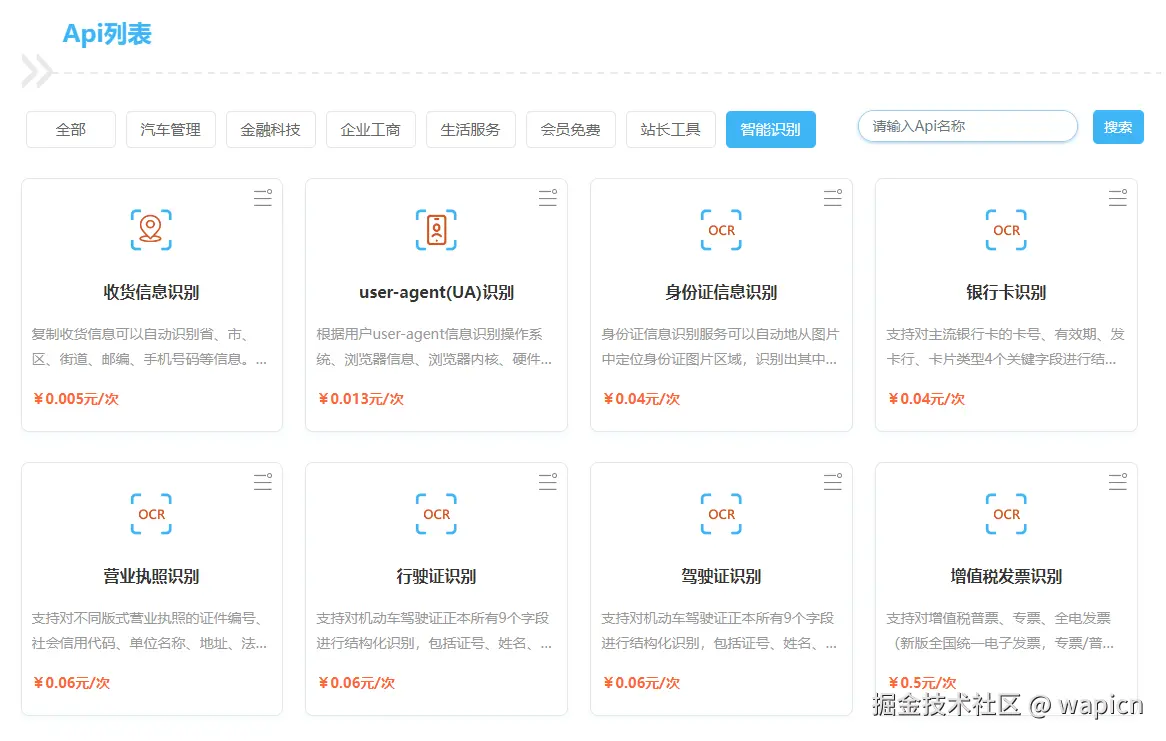
Task: Click the 行驶证识别 card description text
Action: 434,631
